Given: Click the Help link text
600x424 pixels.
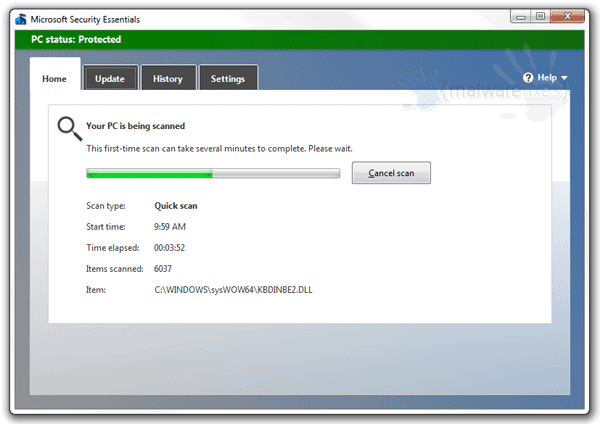Looking at the screenshot, I should point(547,78).
